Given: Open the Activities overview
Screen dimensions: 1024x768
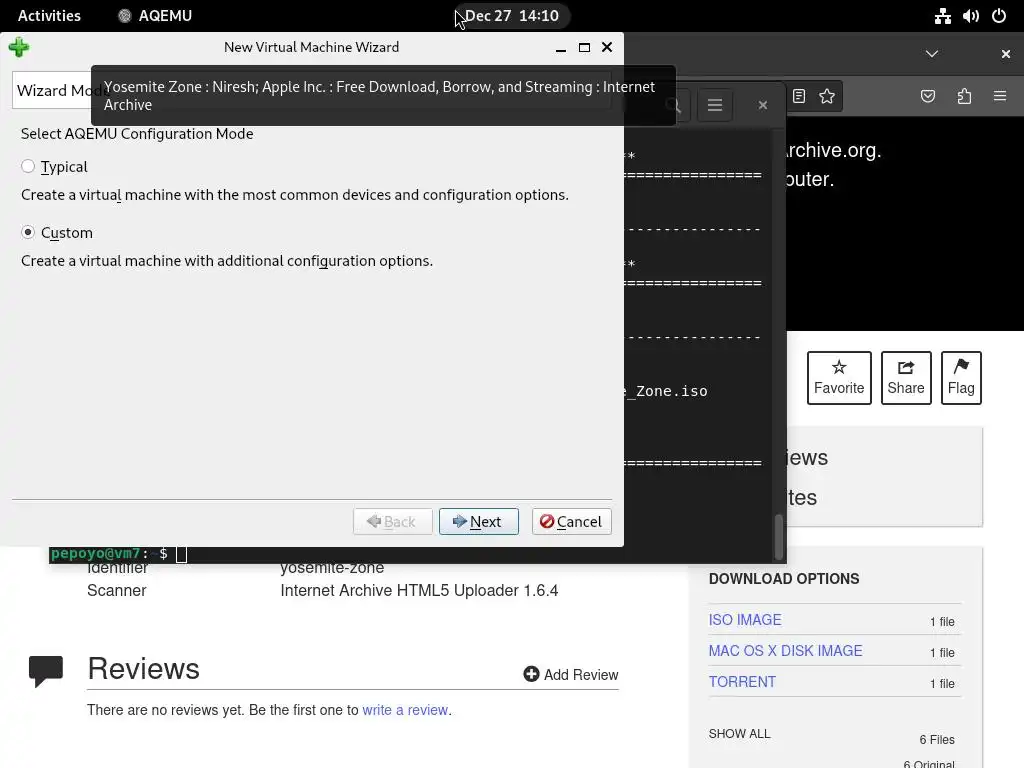Looking at the screenshot, I should [49, 16].
